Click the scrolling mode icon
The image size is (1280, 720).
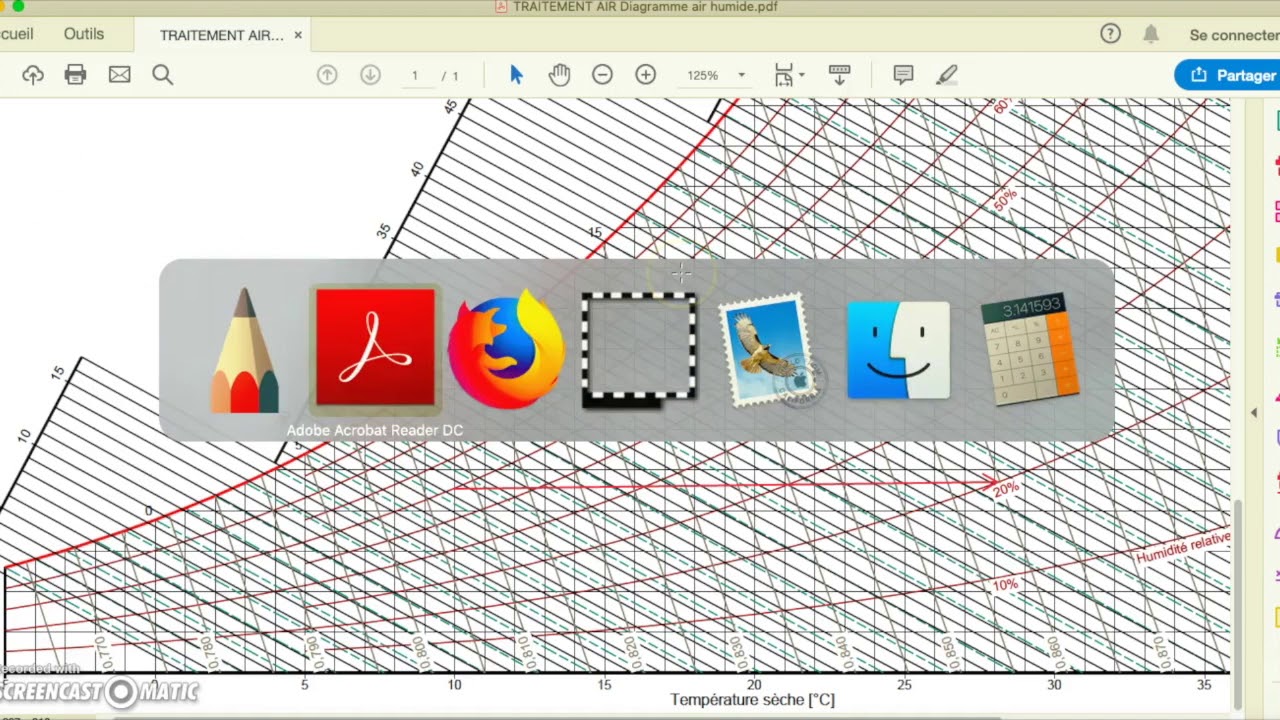tap(840, 75)
